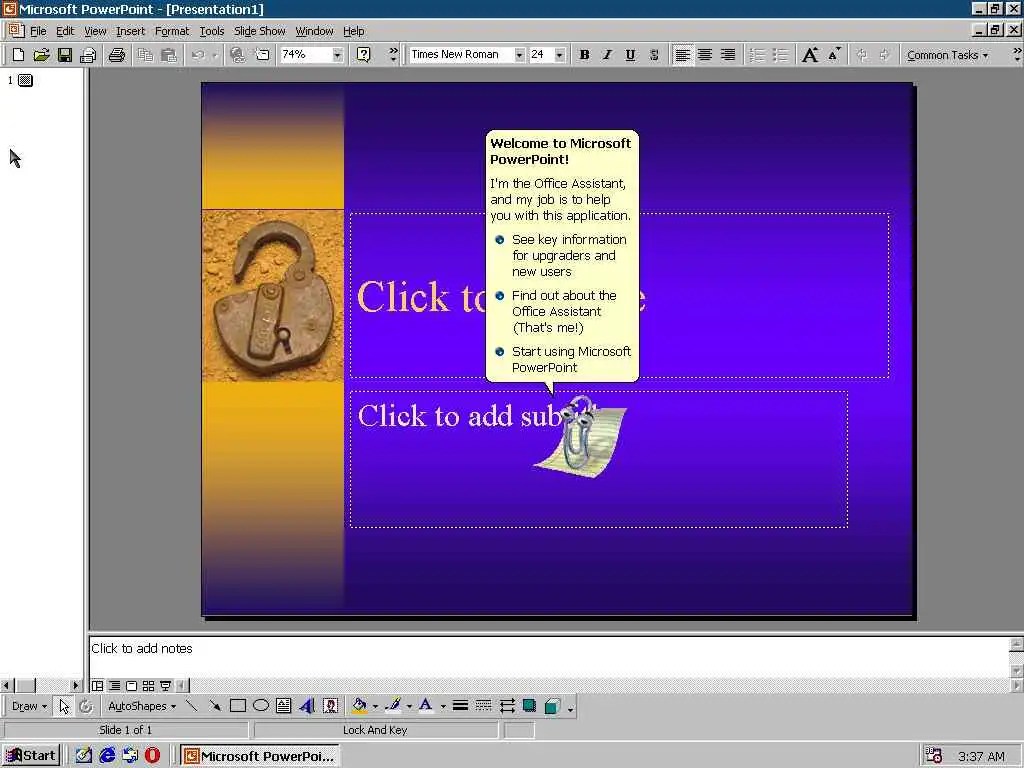Click the Insert Hyperlink globe icon
This screenshot has width=1024, height=768.
pyautogui.click(x=238, y=55)
